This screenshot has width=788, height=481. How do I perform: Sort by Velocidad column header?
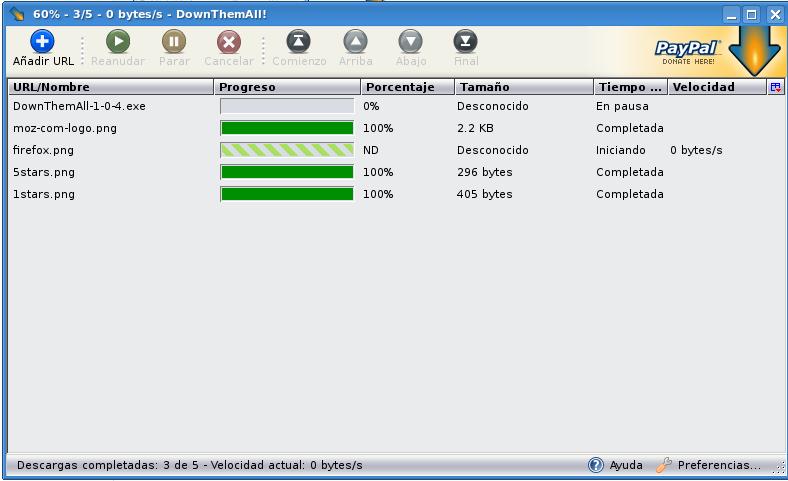click(717, 87)
